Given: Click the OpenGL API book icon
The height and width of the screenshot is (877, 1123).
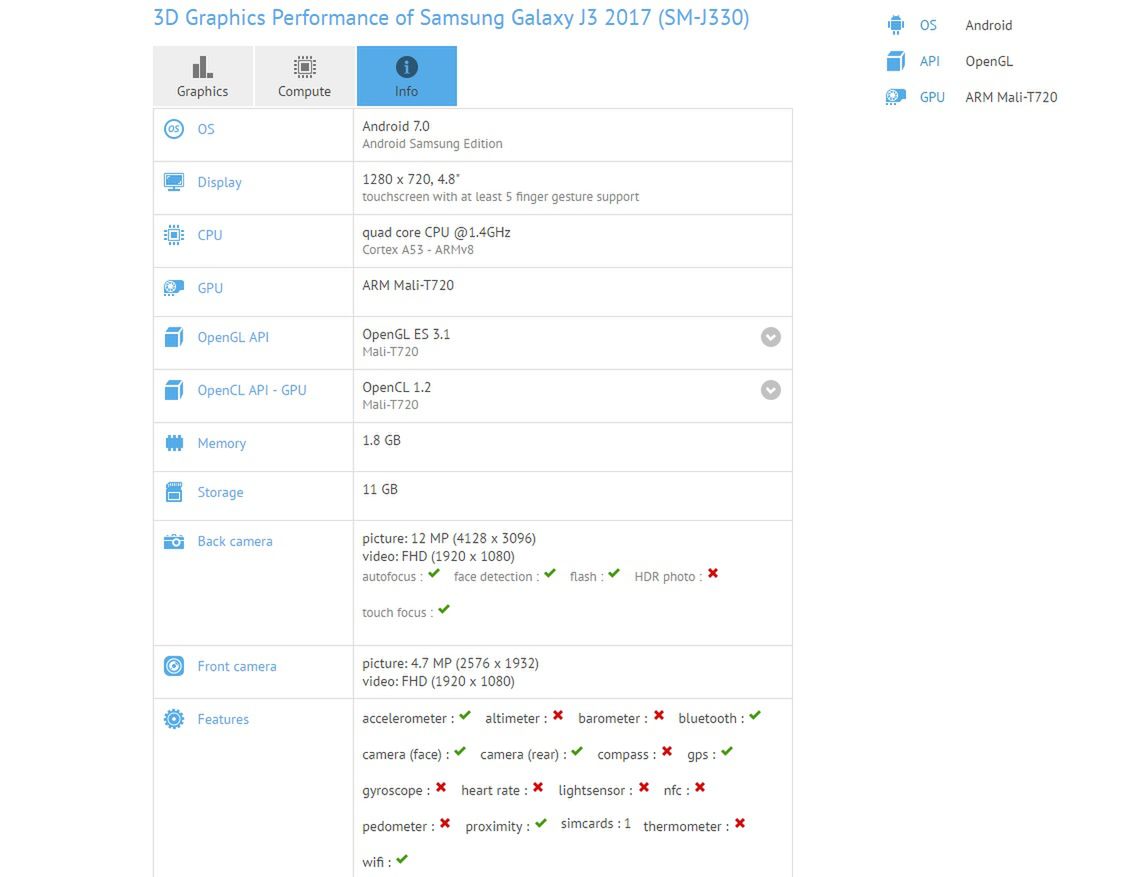Looking at the screenshot, I should 173,337.
